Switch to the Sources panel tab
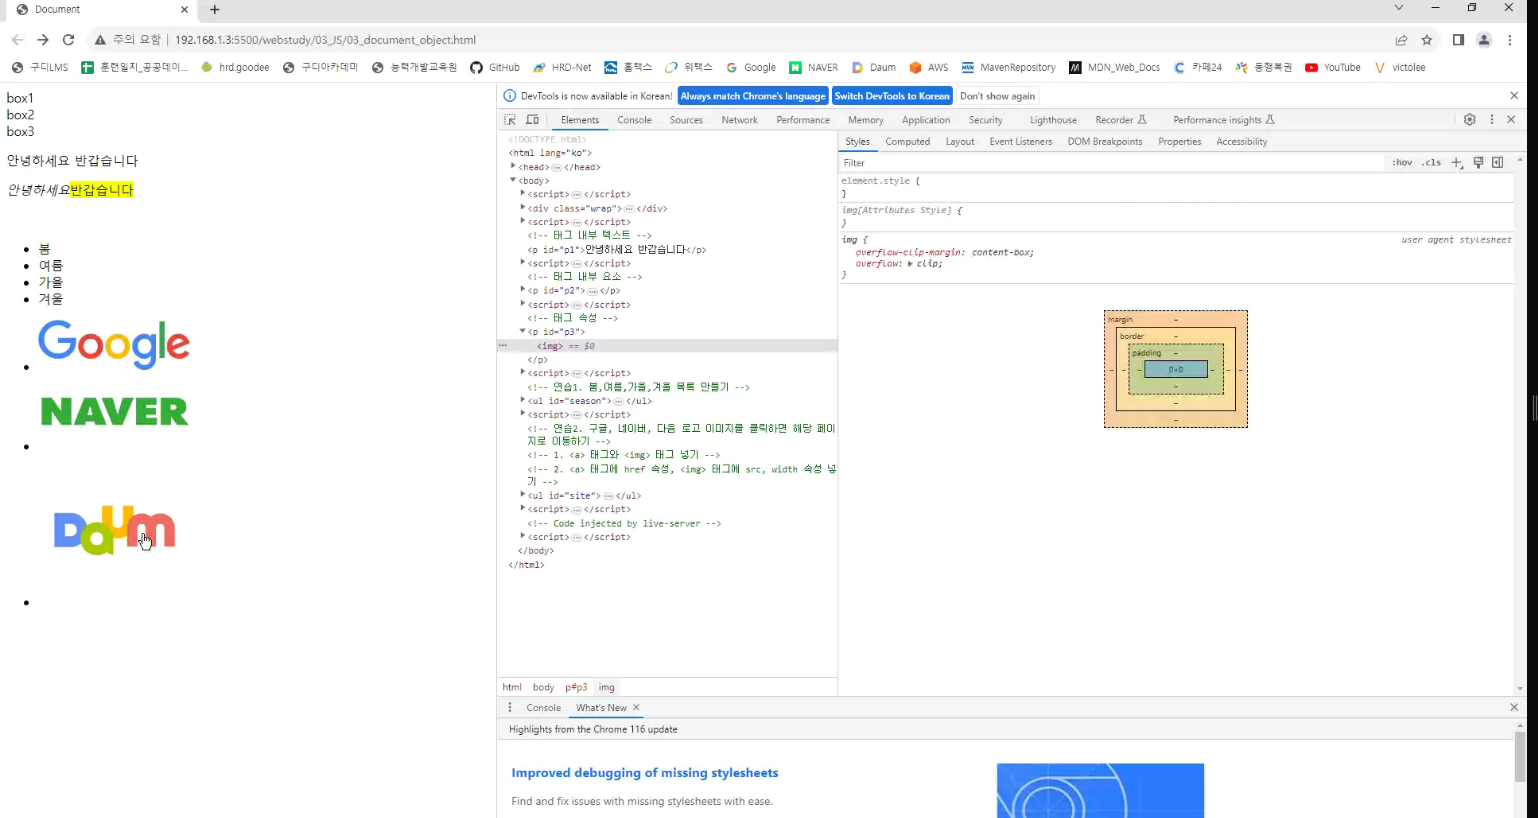 (686, 120)
